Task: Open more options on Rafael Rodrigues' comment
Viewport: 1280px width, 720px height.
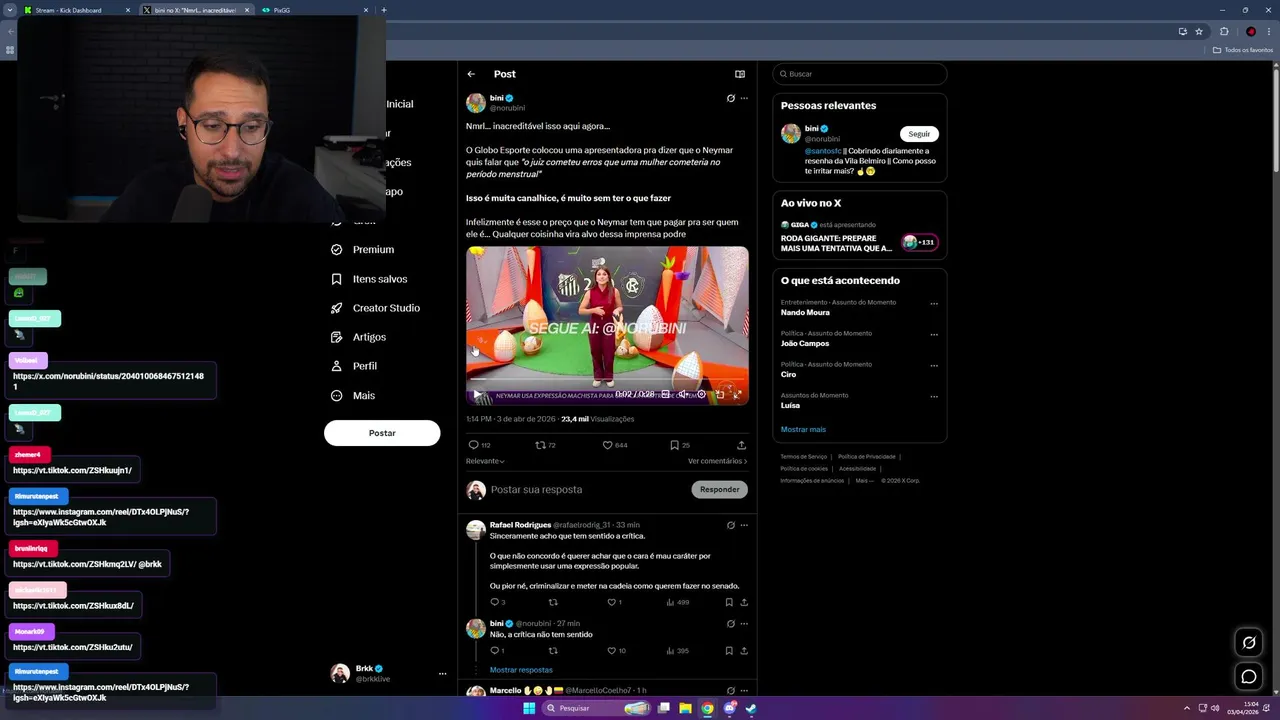Action: [x=744, y=525]
